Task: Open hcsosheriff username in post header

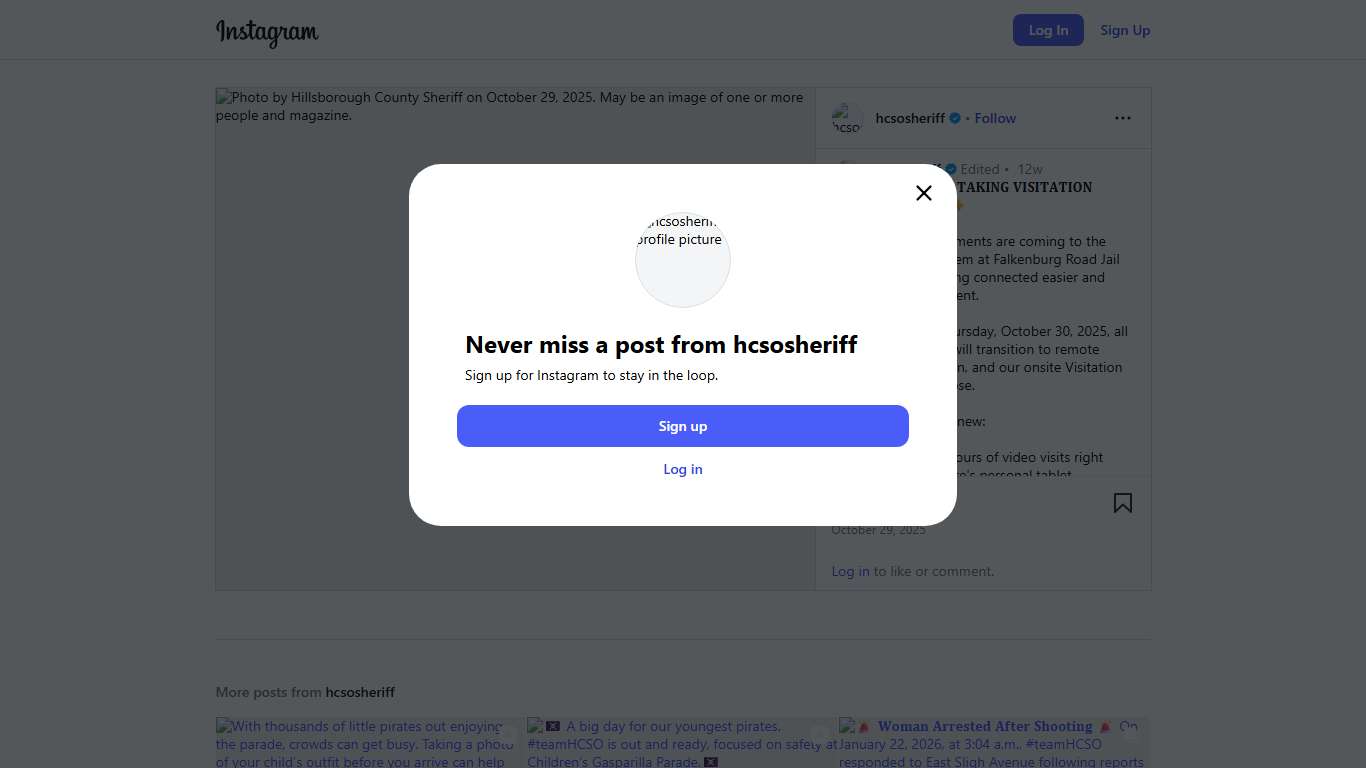Action: [x=910, y=118]
